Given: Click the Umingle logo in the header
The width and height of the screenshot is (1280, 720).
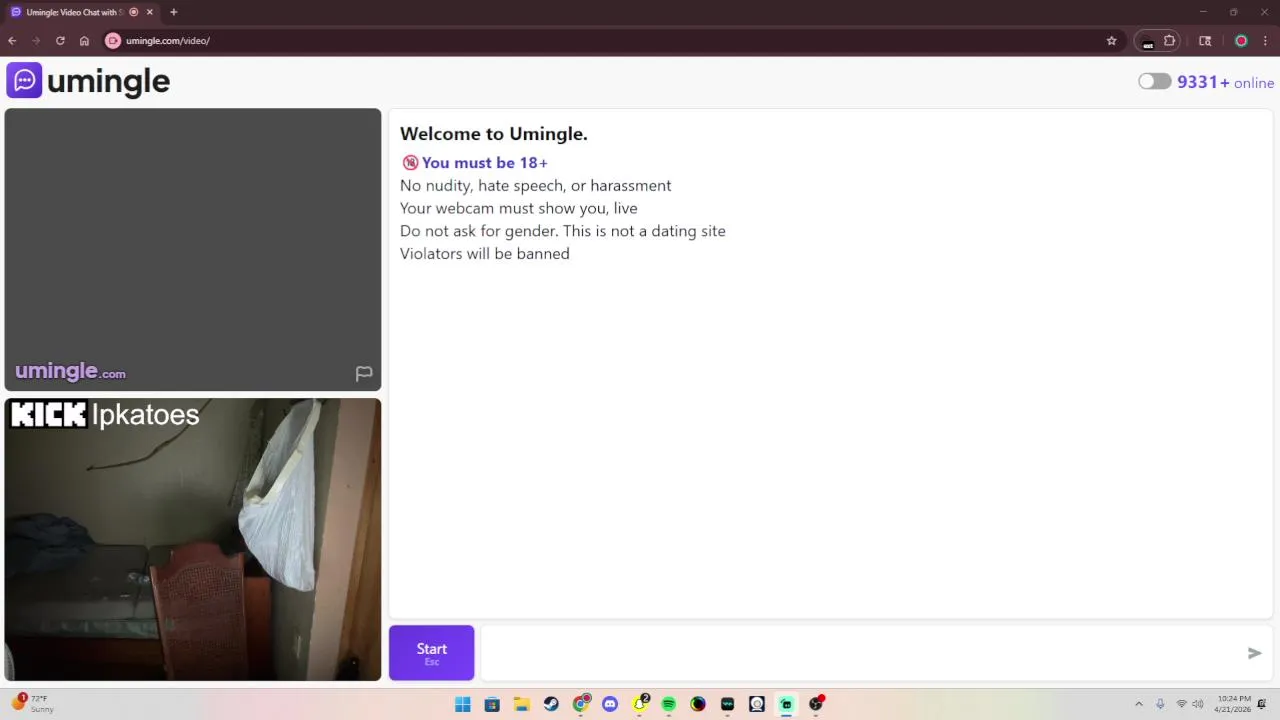Looking at the screenshot, I should (88, 81).
